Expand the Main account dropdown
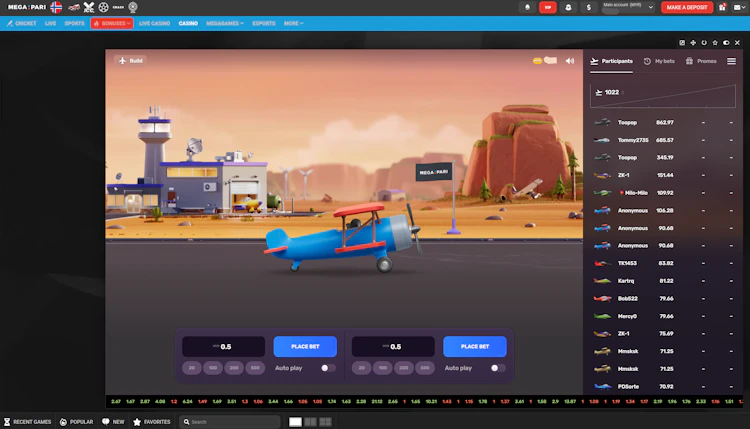Image resolution: width=750 pixels, height=429 pixels. pyautogui.click(x=628, y=7)
